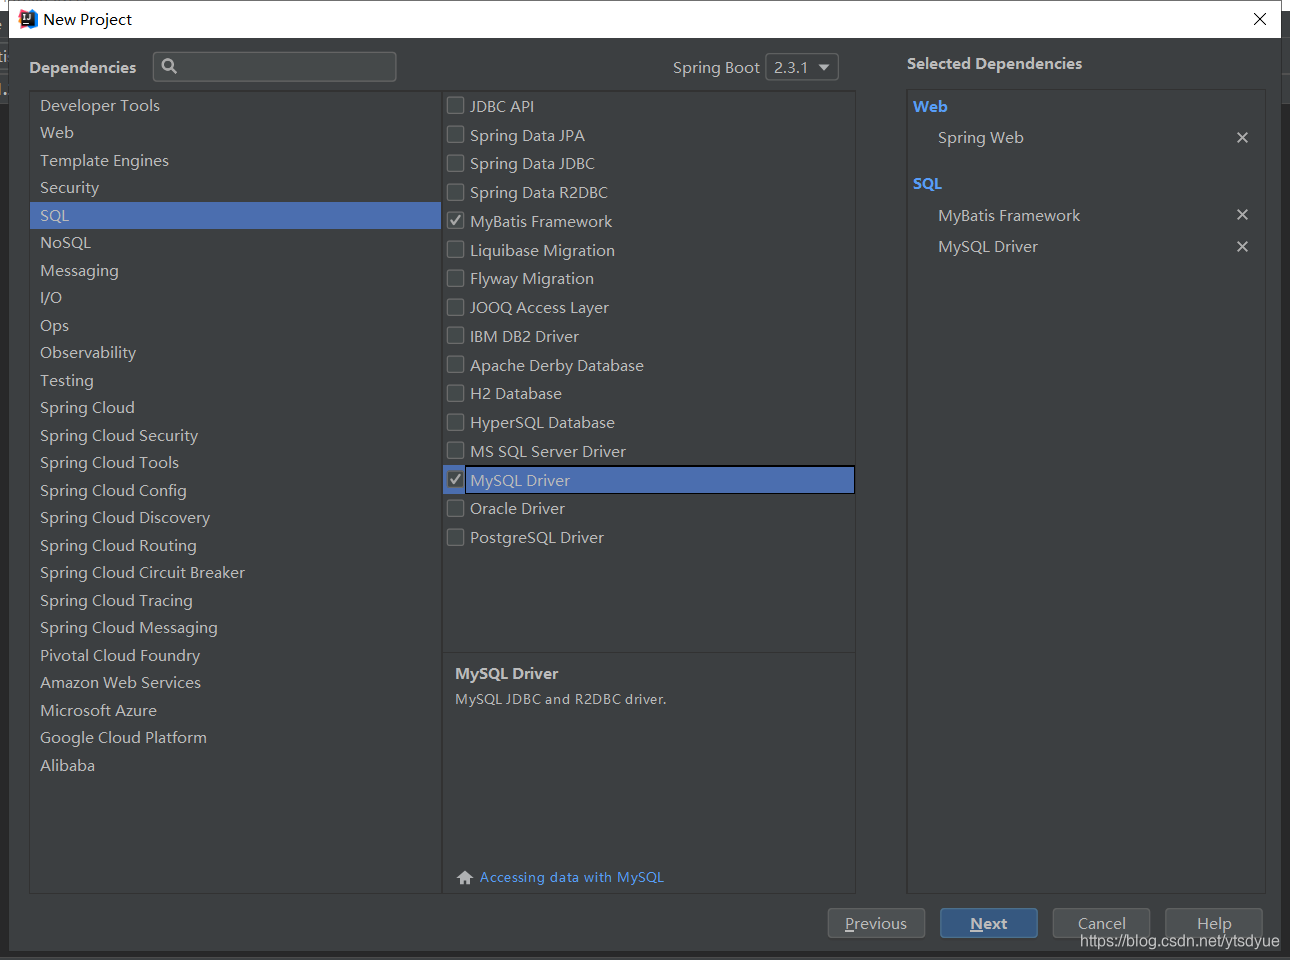The width and height of the screenshot is (1290, 960).
Task: Select MyBatis Framework in selected dependencies list
Action: [1008, 215]
